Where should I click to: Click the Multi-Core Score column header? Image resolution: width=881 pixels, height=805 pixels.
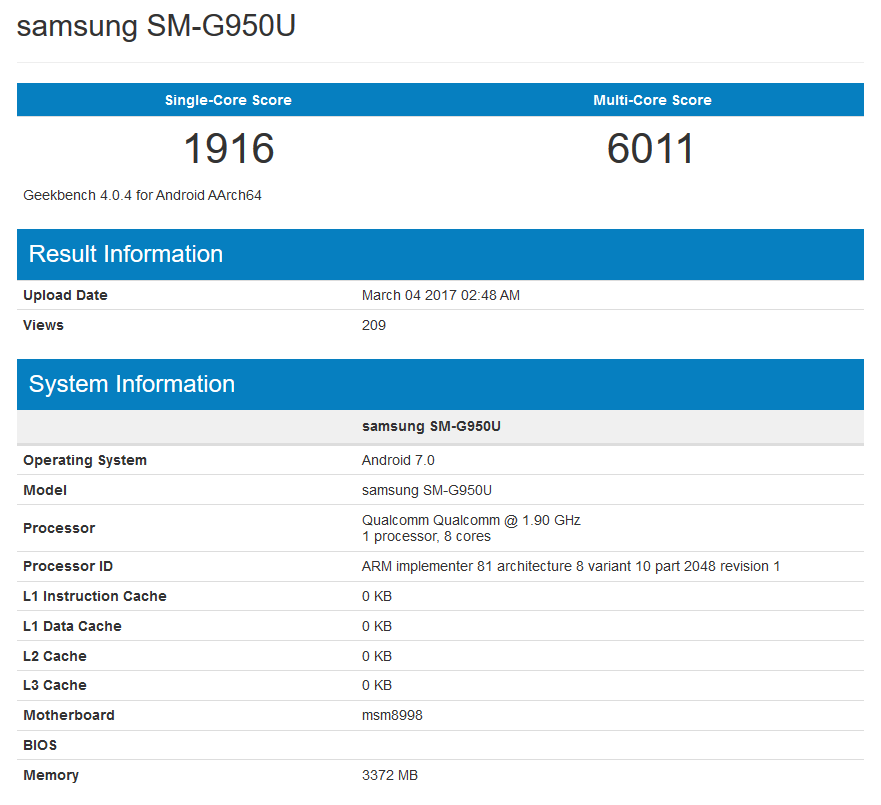[652, 100]
